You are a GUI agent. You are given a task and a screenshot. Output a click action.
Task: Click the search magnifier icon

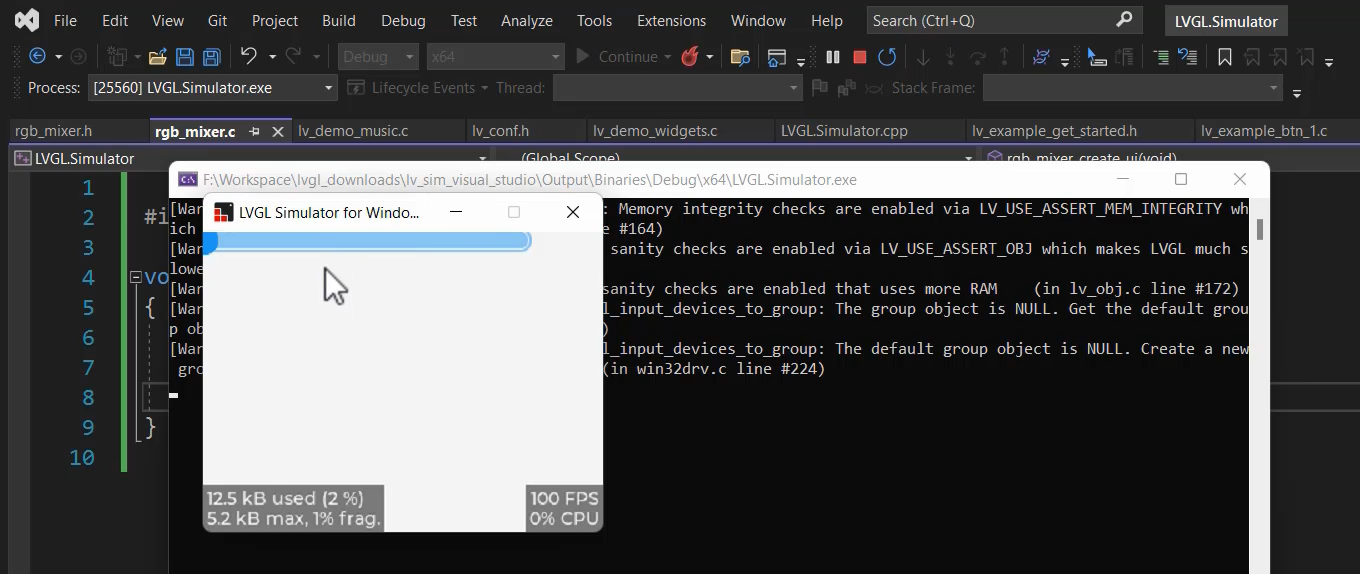pyautogui.click(x=1124, y=19)
